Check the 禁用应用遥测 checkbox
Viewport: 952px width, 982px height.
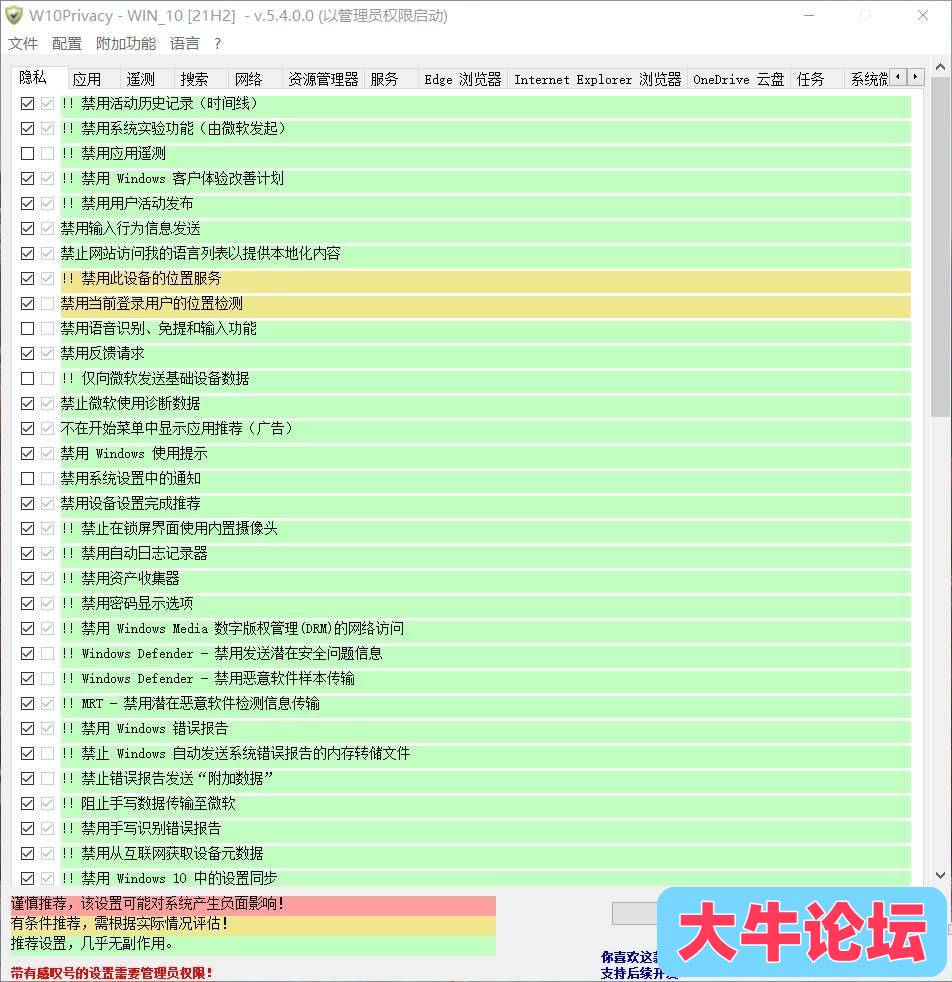[28, 153]
